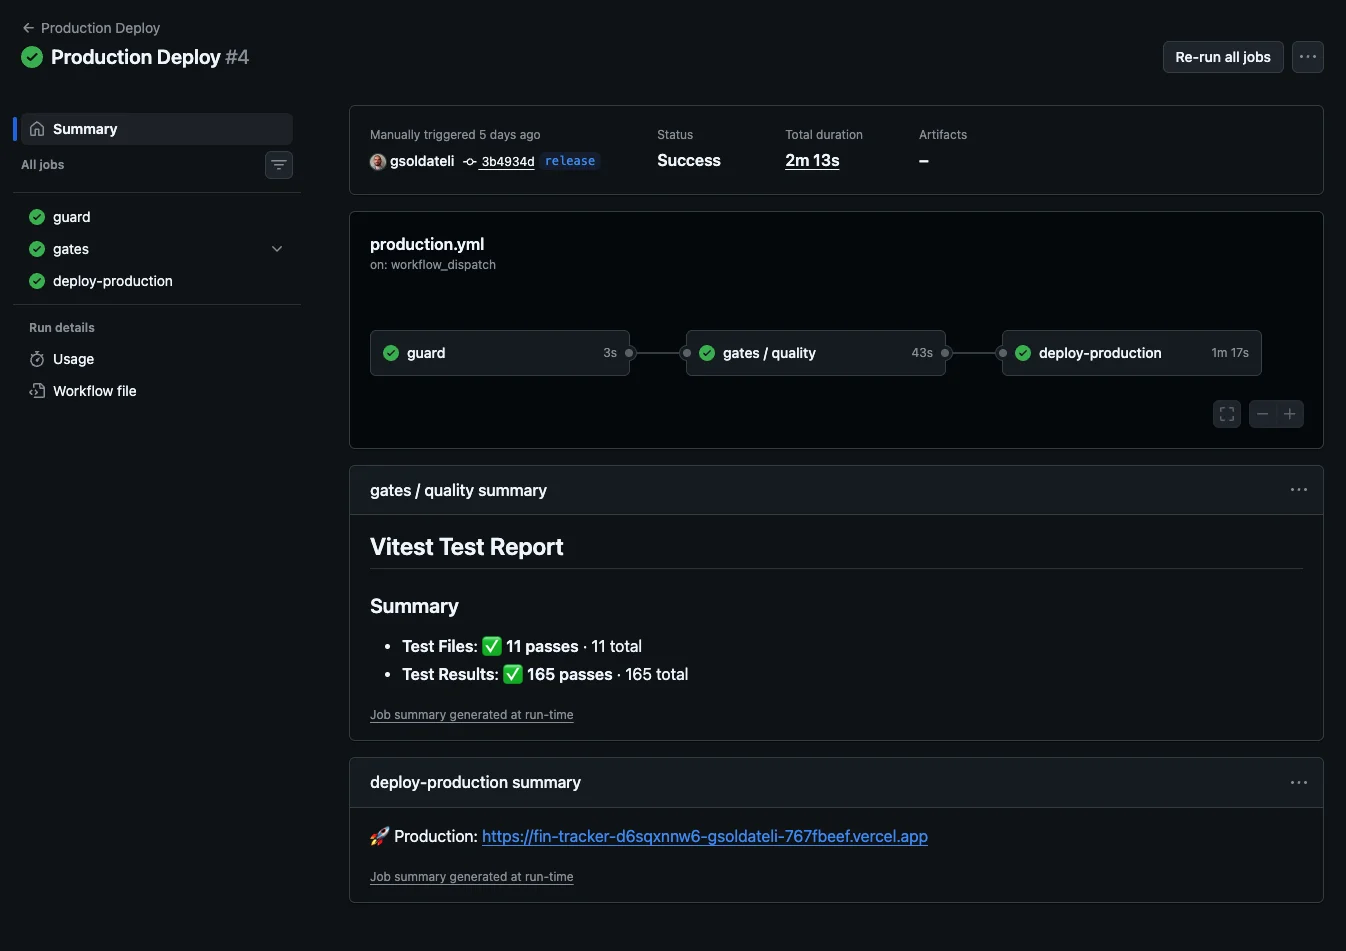Click the guard node in workflow graph
Screen dimensions: 1346x951
tap(500, 353)
